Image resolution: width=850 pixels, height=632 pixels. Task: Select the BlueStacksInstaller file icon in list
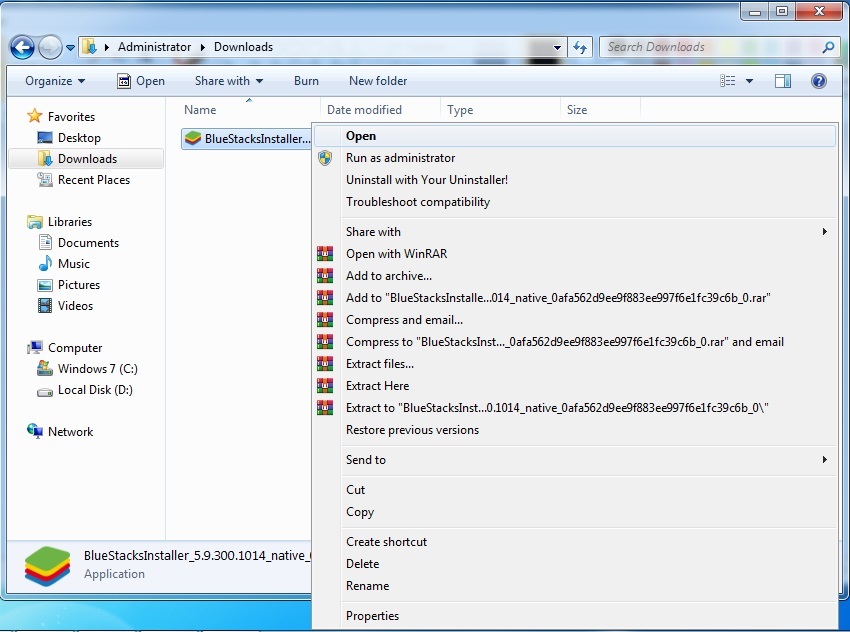tap(193, 139)
